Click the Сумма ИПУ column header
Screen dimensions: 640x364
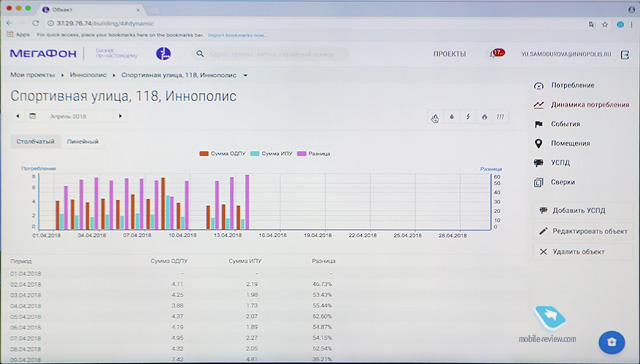coord(245,261)
